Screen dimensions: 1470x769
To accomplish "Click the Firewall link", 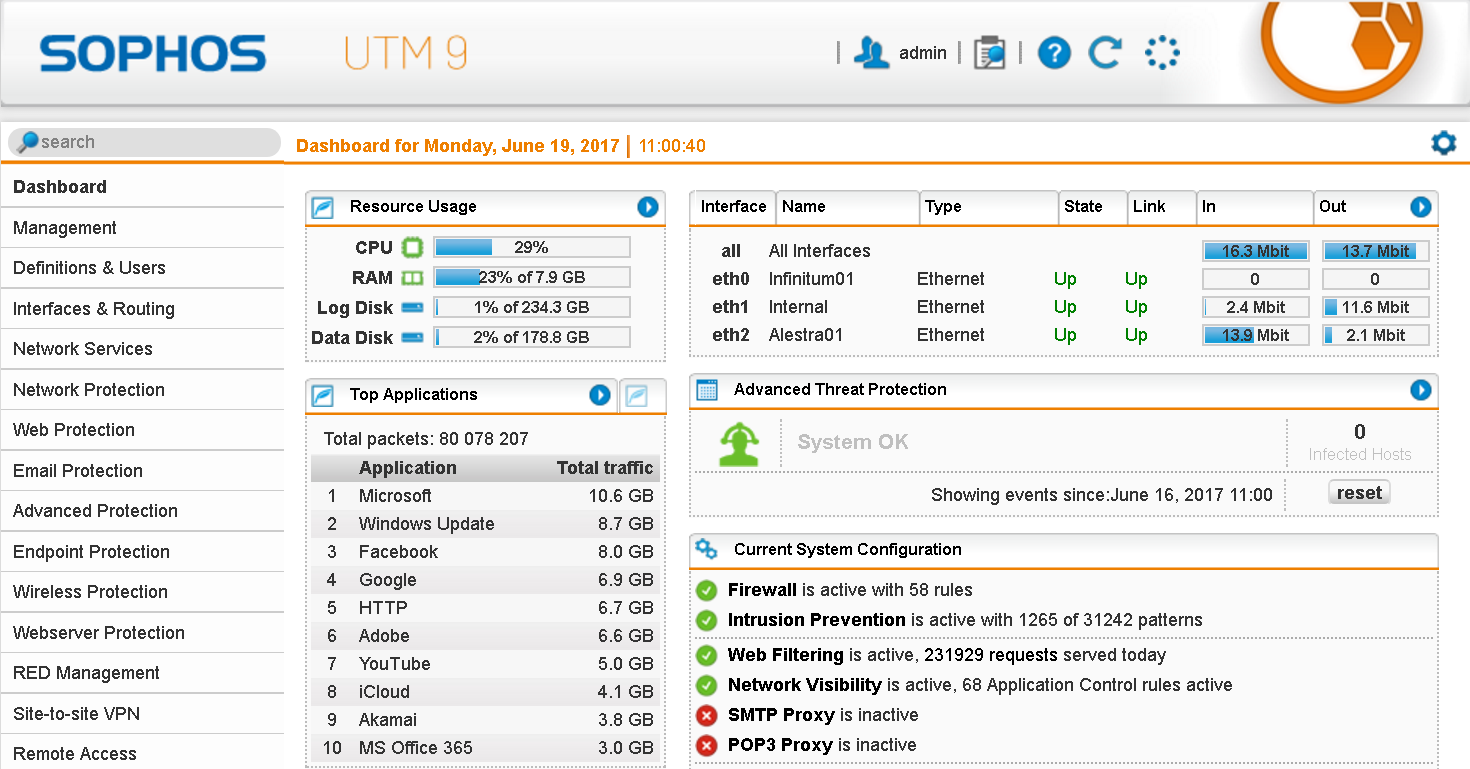I will tap(762, 590).
